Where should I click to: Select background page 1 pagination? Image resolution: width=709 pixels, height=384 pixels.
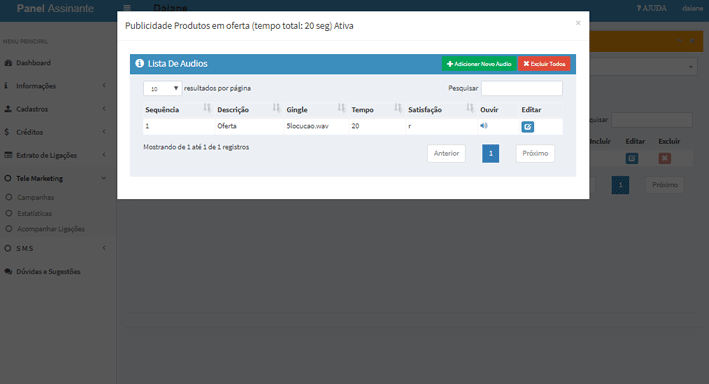pos(620,185)
